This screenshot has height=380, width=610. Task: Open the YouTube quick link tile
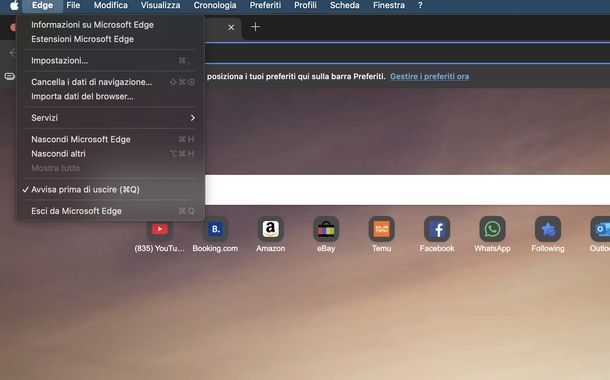(160, 229)
